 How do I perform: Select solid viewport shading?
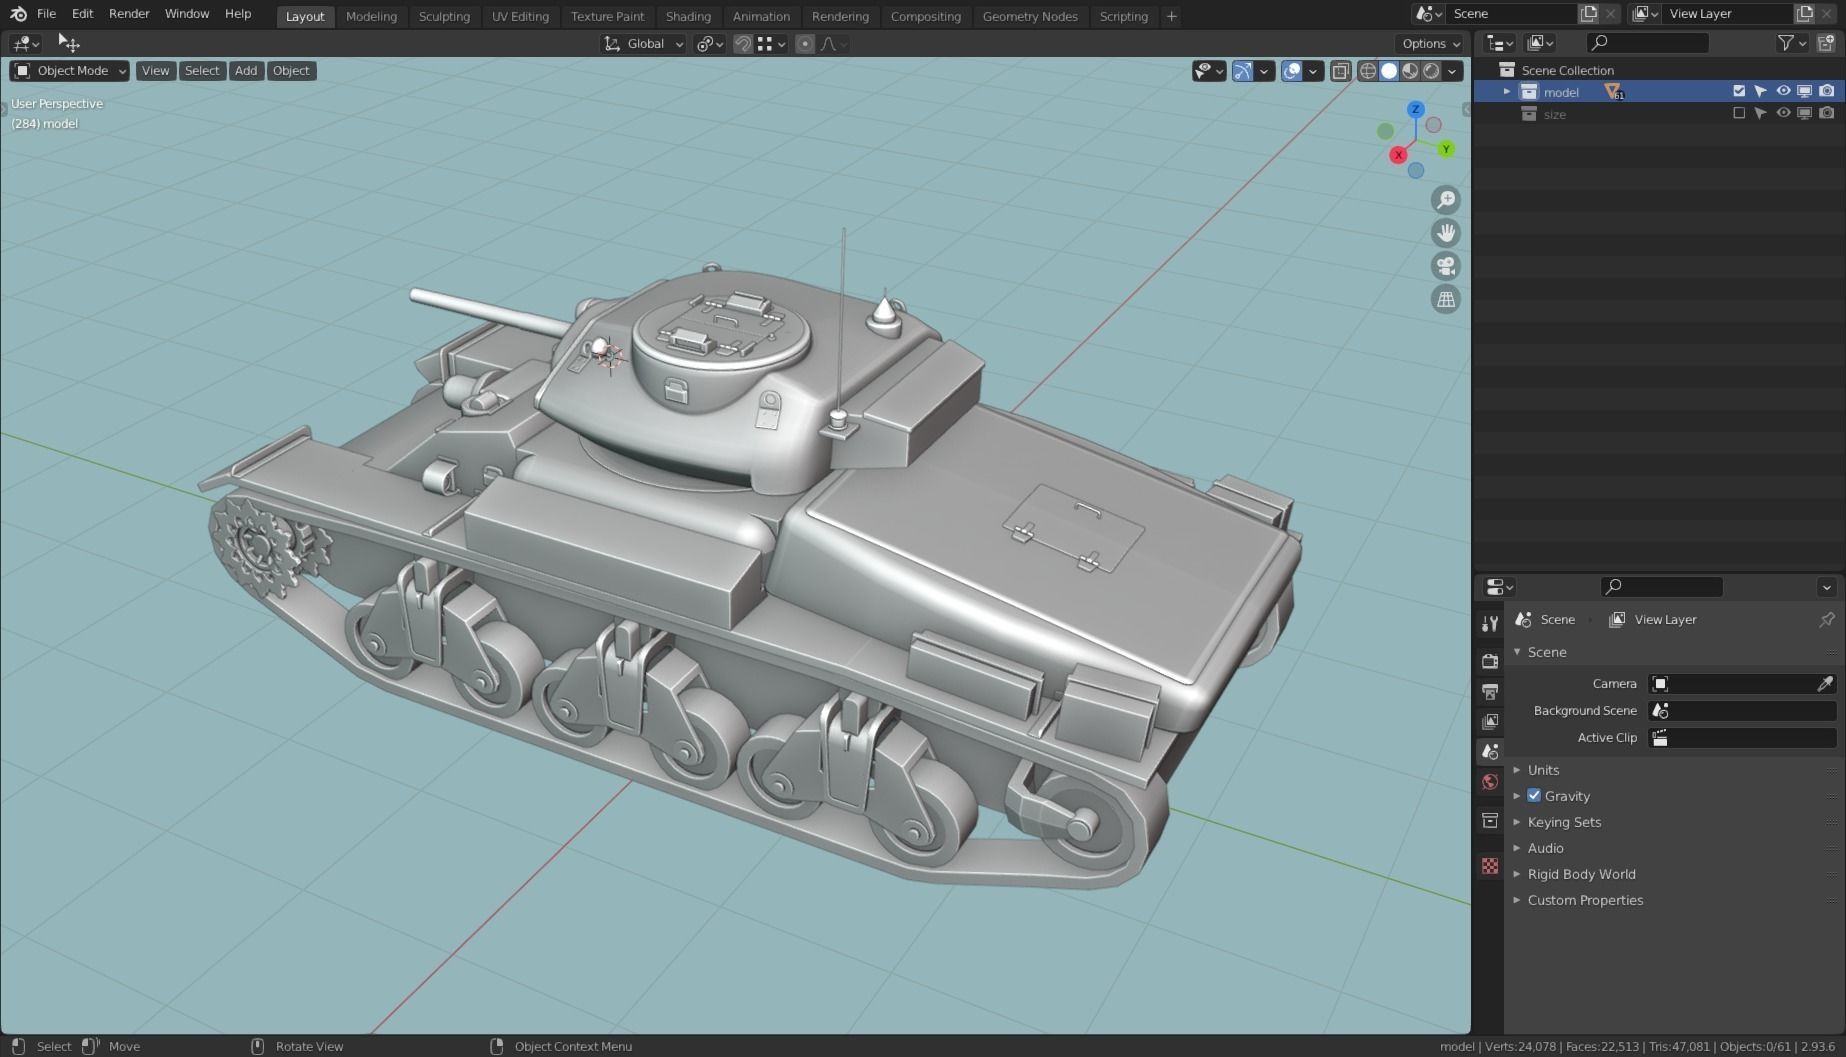point(1389,71)
